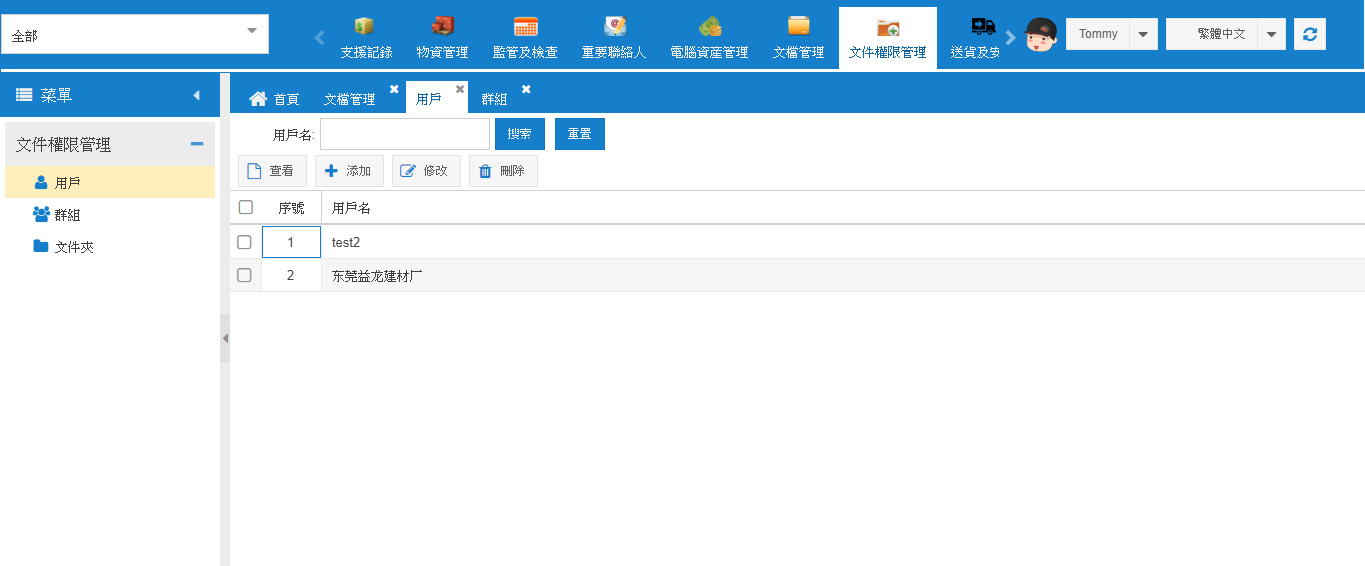Click the blue refresh icon button
Image resolution: width=1365 pixels, height=566 pixels.
point(1309,34)
